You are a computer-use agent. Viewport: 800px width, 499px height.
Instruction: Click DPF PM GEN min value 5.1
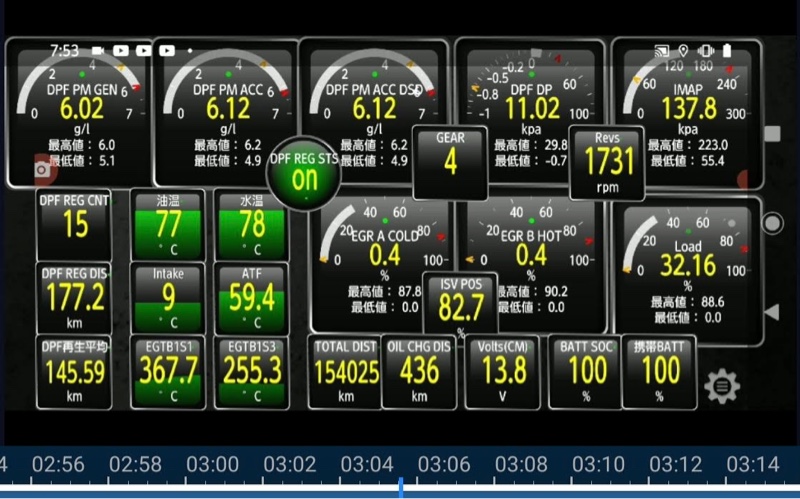[107, 161]
